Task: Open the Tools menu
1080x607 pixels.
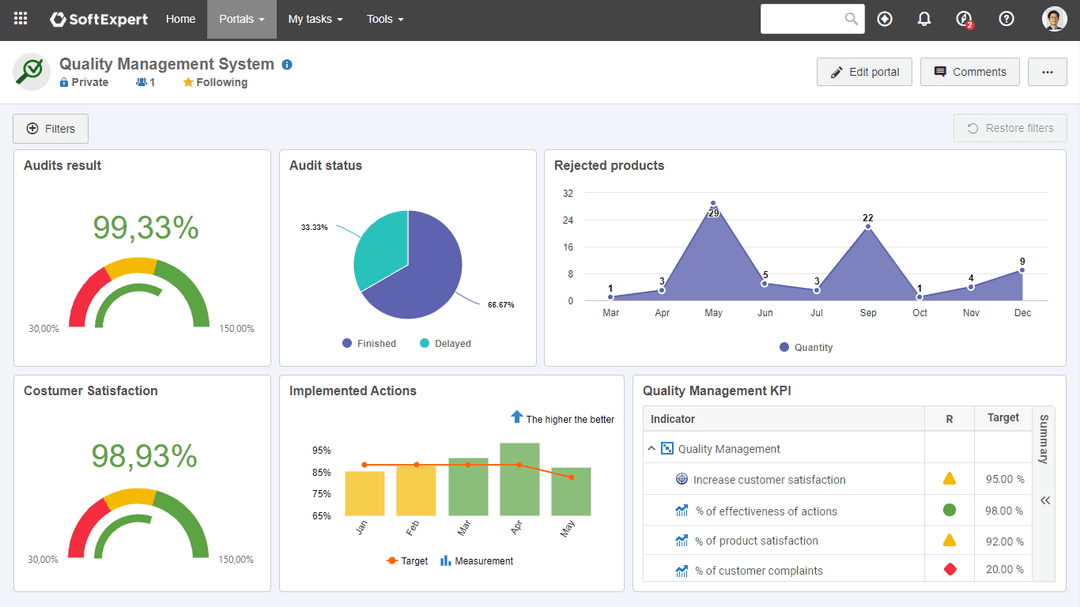Action: click(385, 19)
